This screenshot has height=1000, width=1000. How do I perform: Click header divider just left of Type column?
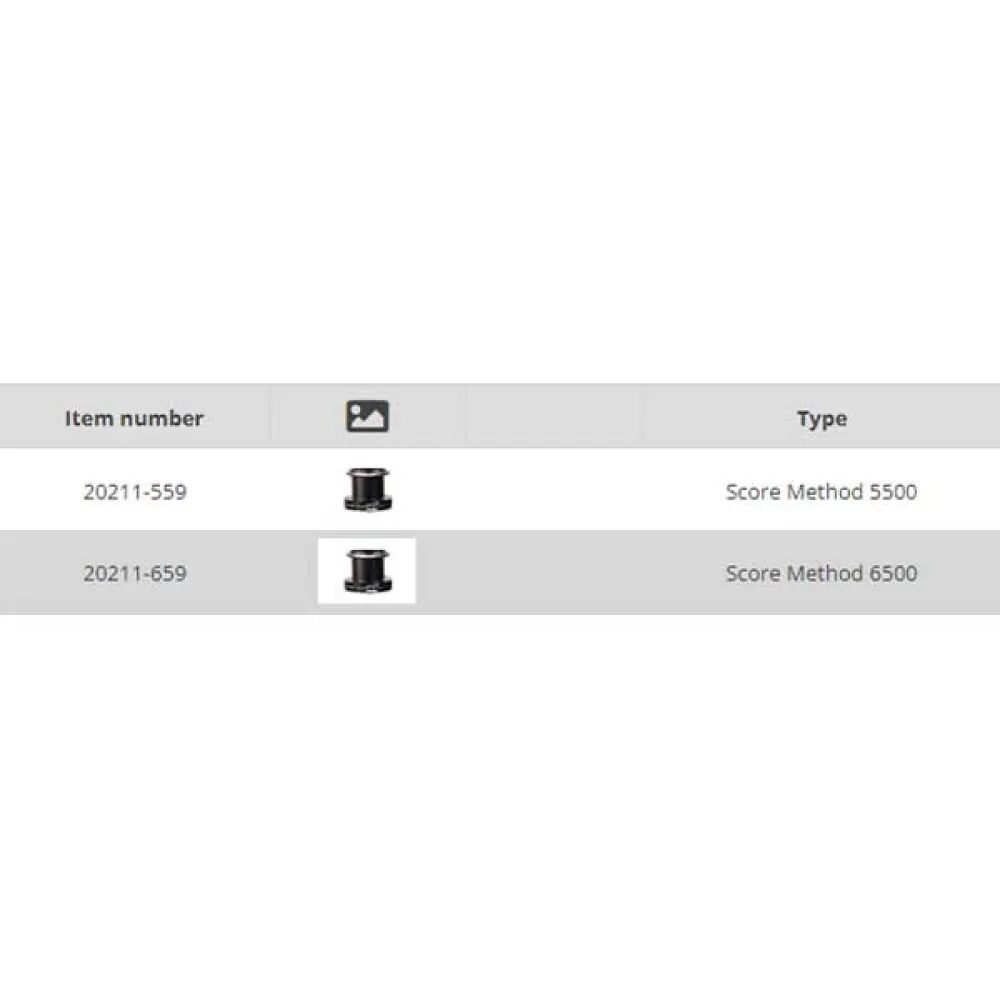click(644, 418)
